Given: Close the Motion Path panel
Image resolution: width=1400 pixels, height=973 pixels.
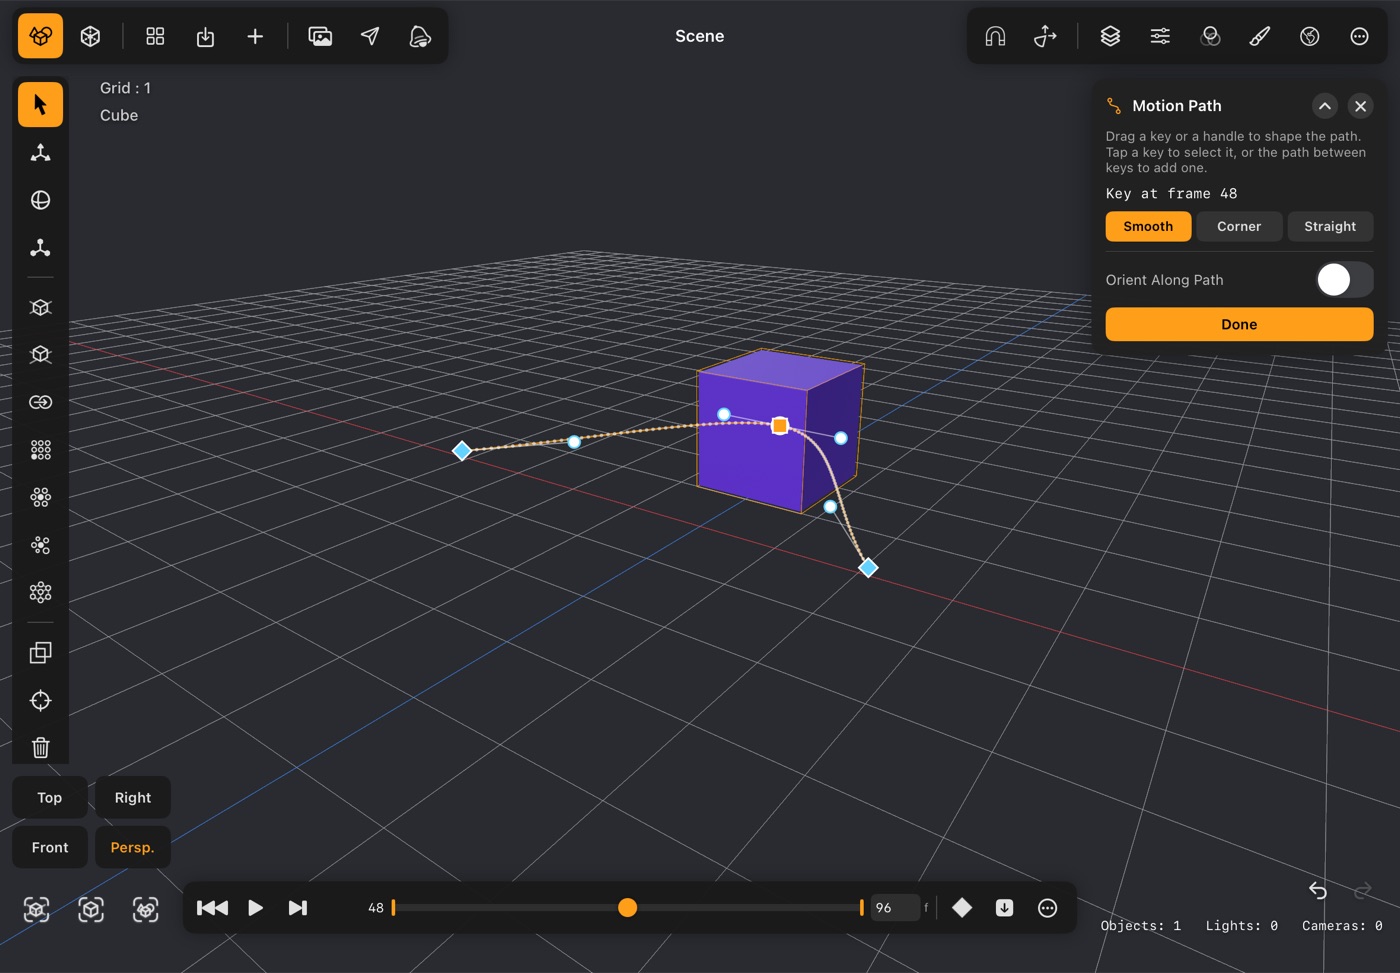Looking at the screenshot, I should pos(1360,106).
